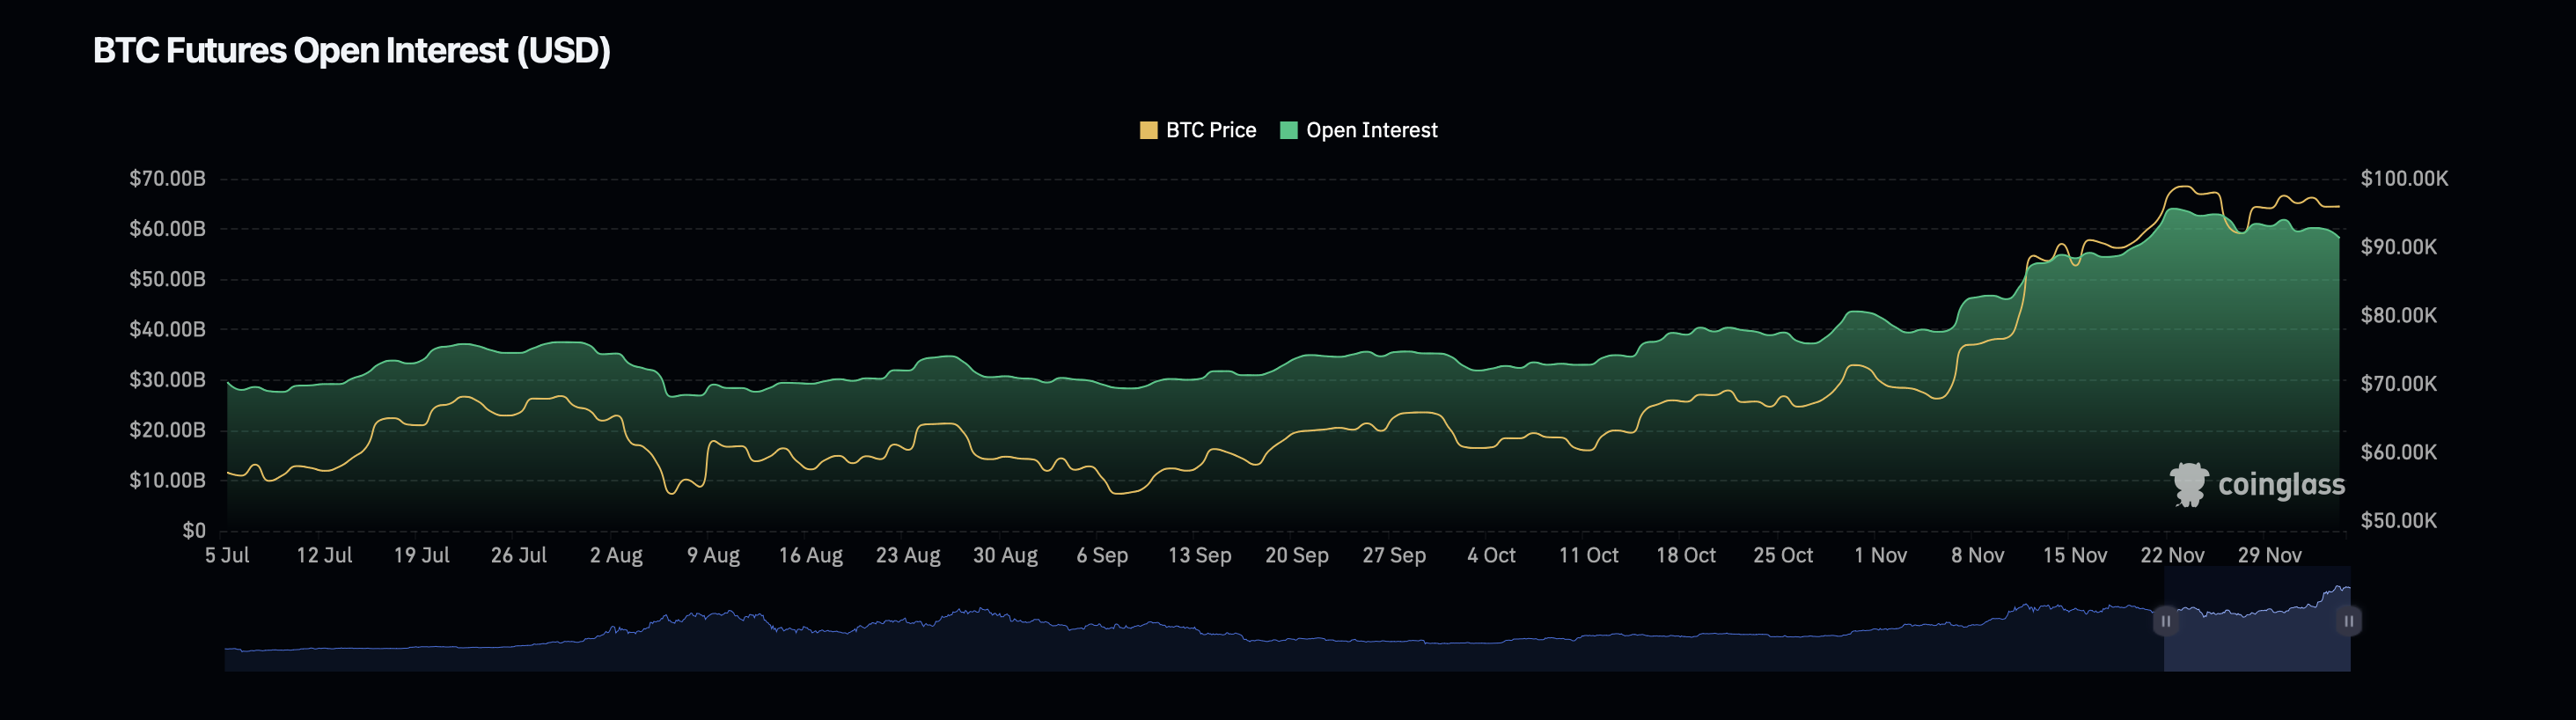The image size is (2576, 720).
Task: Click the 16 Aug date label
Action: 811,556
